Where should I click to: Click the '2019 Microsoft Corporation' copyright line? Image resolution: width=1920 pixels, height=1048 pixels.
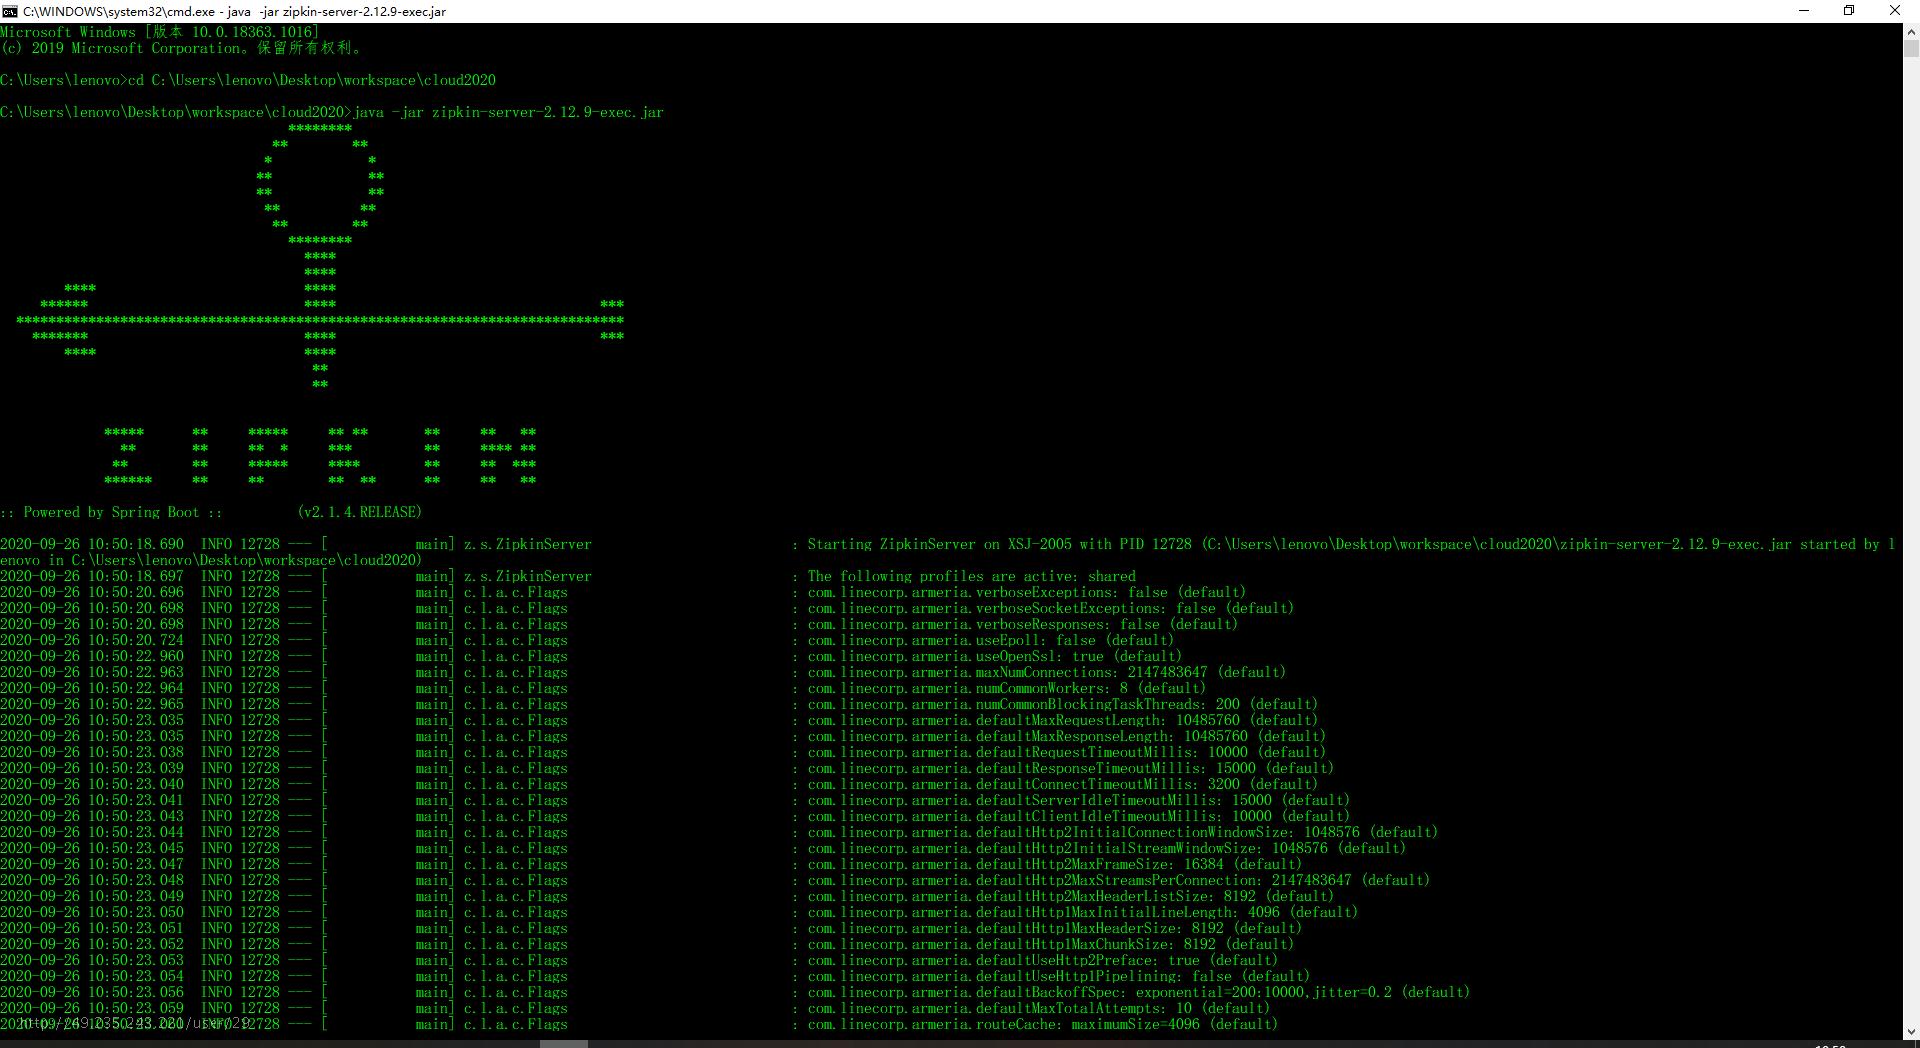coord(182,48)
